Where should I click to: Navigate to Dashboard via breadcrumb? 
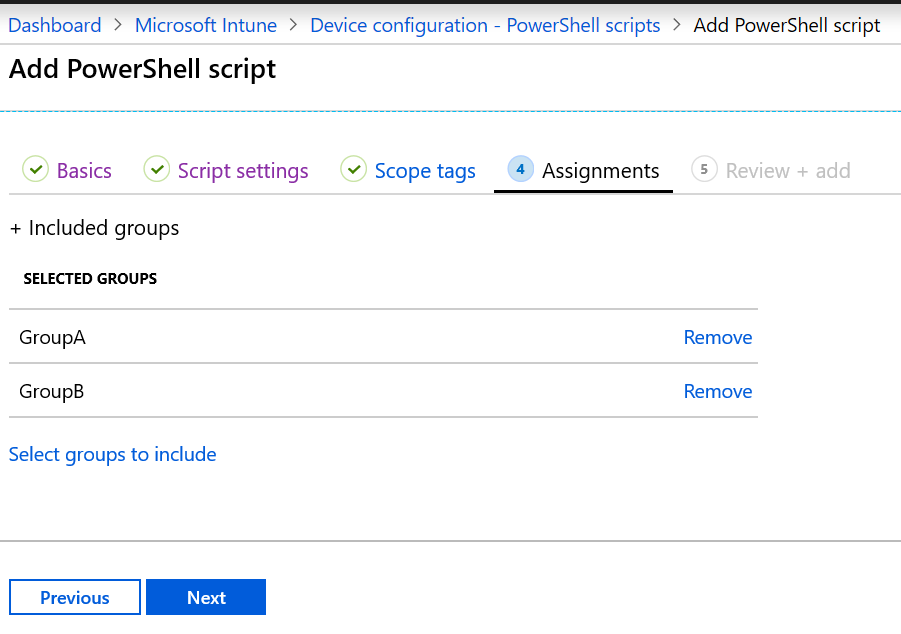[54, 25]
